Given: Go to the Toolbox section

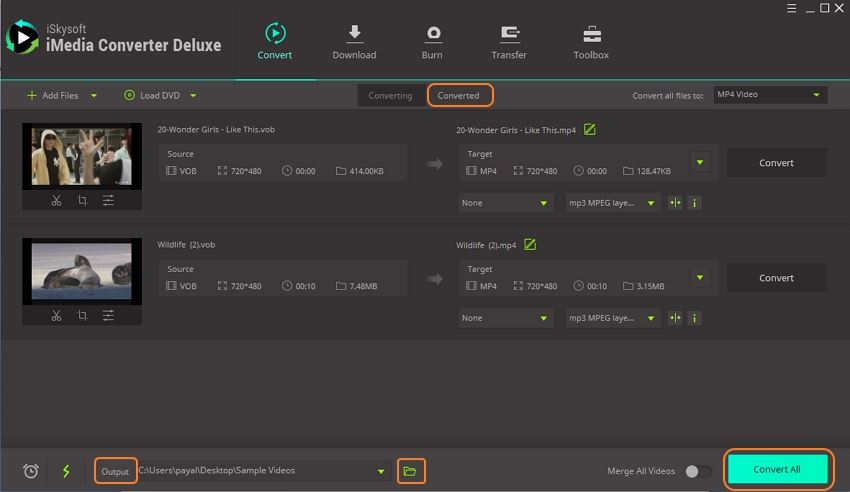Looking at the screenshot, I should (x=591, y=42).
